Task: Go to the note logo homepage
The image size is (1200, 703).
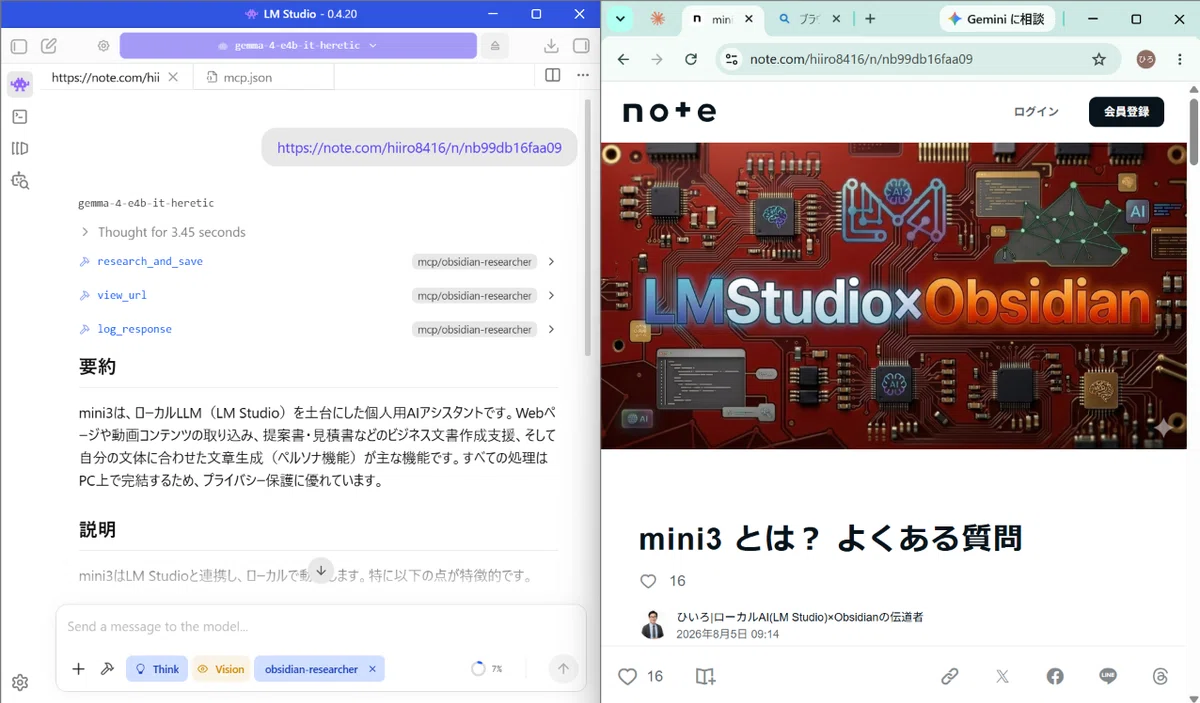Action: point(669,111)
